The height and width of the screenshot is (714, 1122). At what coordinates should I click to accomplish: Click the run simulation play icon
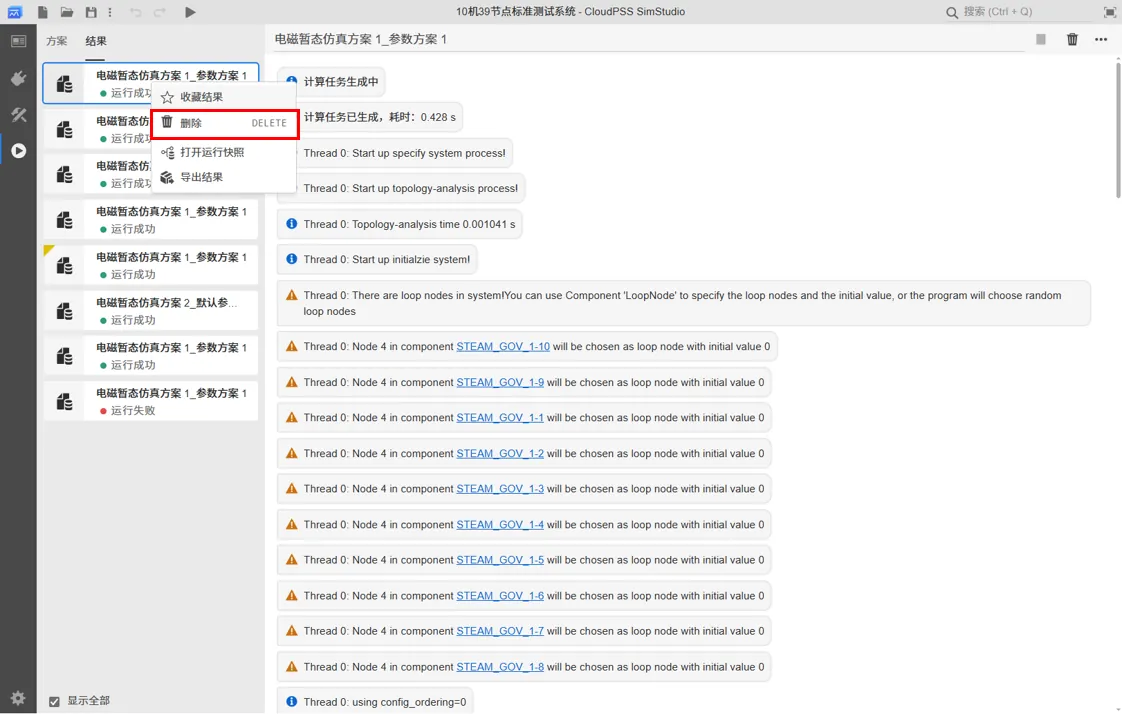[x=190, y=12]
